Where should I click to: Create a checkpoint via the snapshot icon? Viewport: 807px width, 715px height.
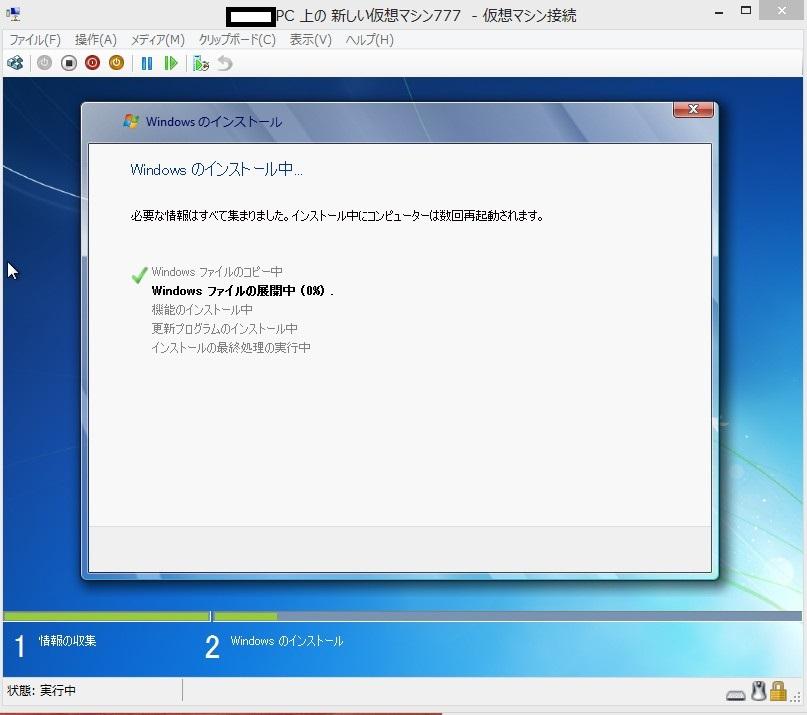point(201,63)
